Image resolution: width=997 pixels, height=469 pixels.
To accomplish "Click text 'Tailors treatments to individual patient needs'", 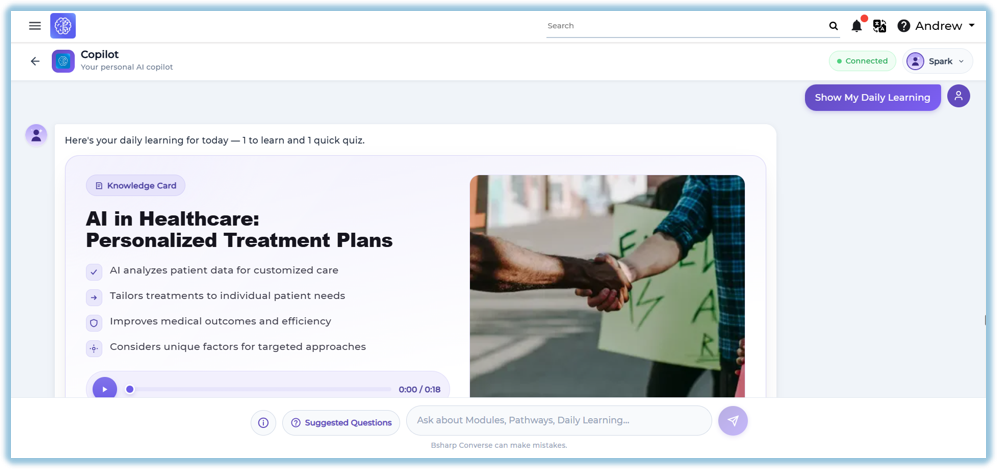I will (228, 296).
